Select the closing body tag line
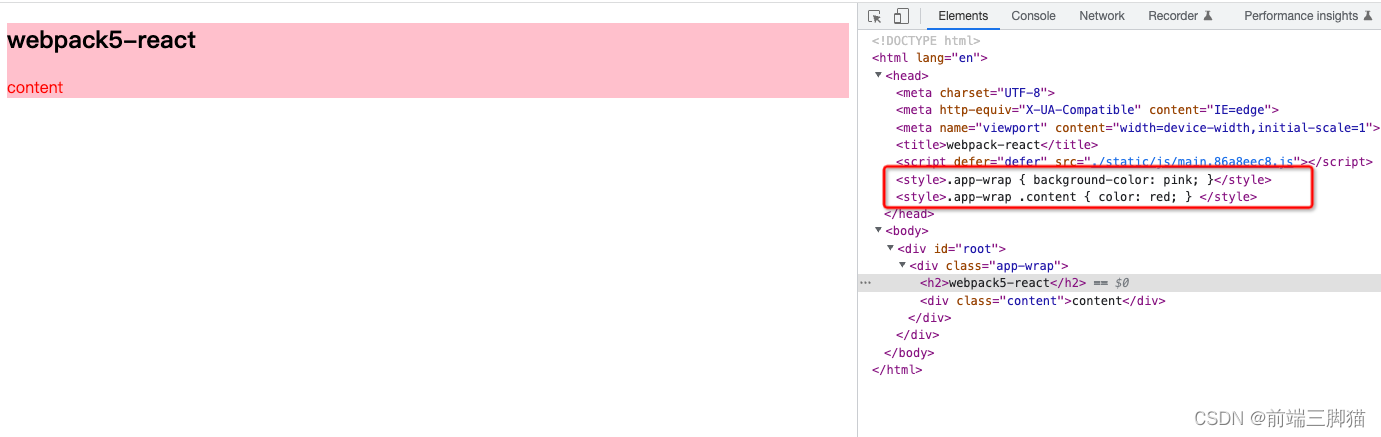The width and height of the screenshot is (1381, 437). 909,353
